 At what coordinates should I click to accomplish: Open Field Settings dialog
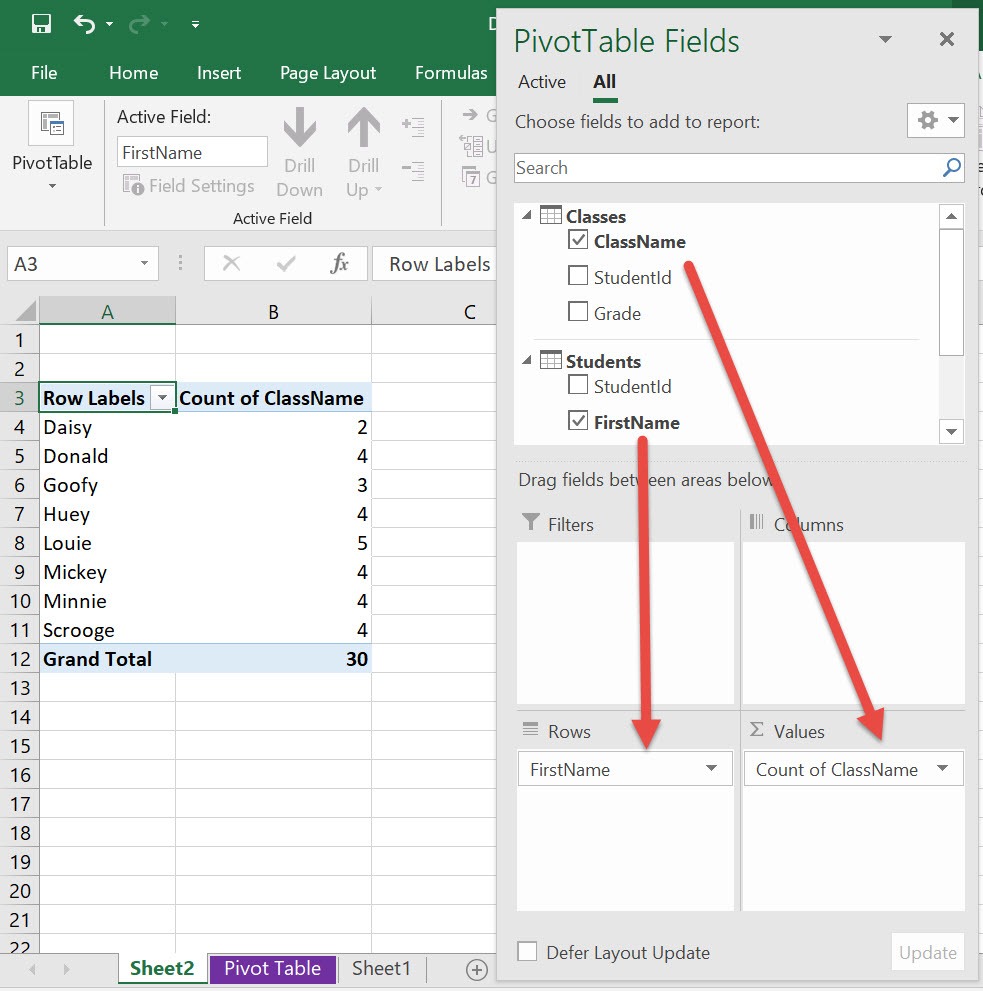[189, 186]
